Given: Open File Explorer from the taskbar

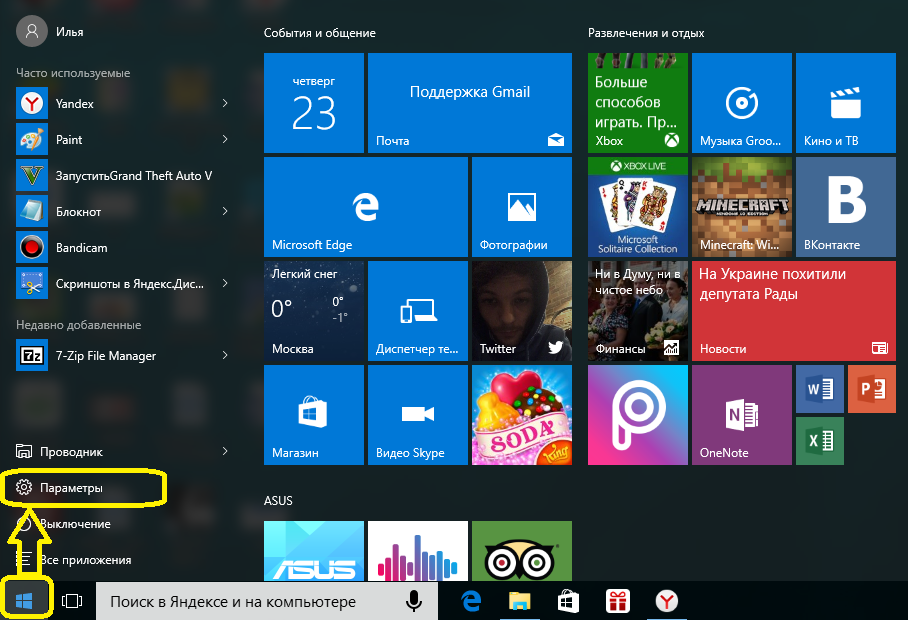Looking at the screenshot, I should pyautogui.click(x=519, y=601).
